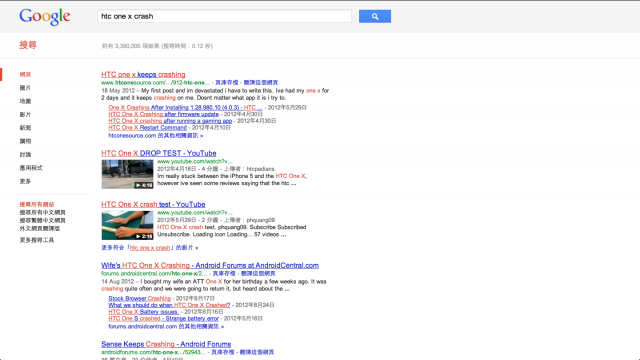
Task: Open sublink HTC One X Restart Command
Action: 147,128
